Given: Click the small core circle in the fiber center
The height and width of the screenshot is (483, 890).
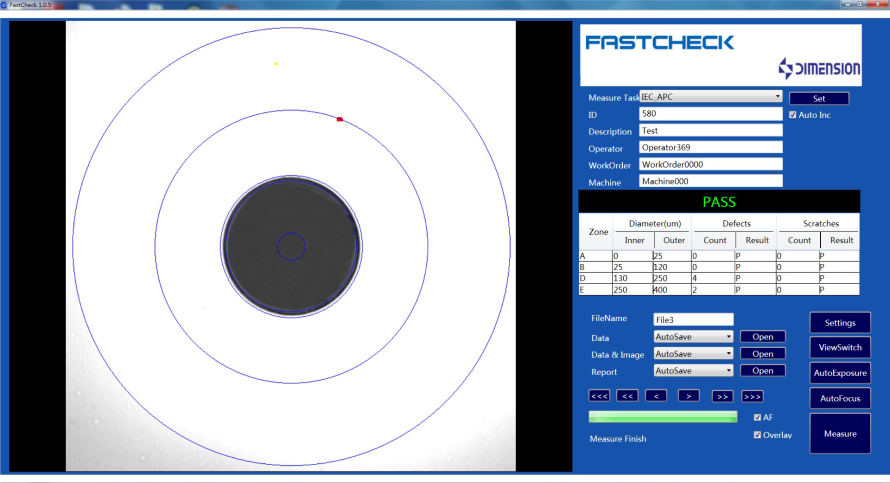Looking at the screenshot, I should pyautogui.click(x=291, y=246).
